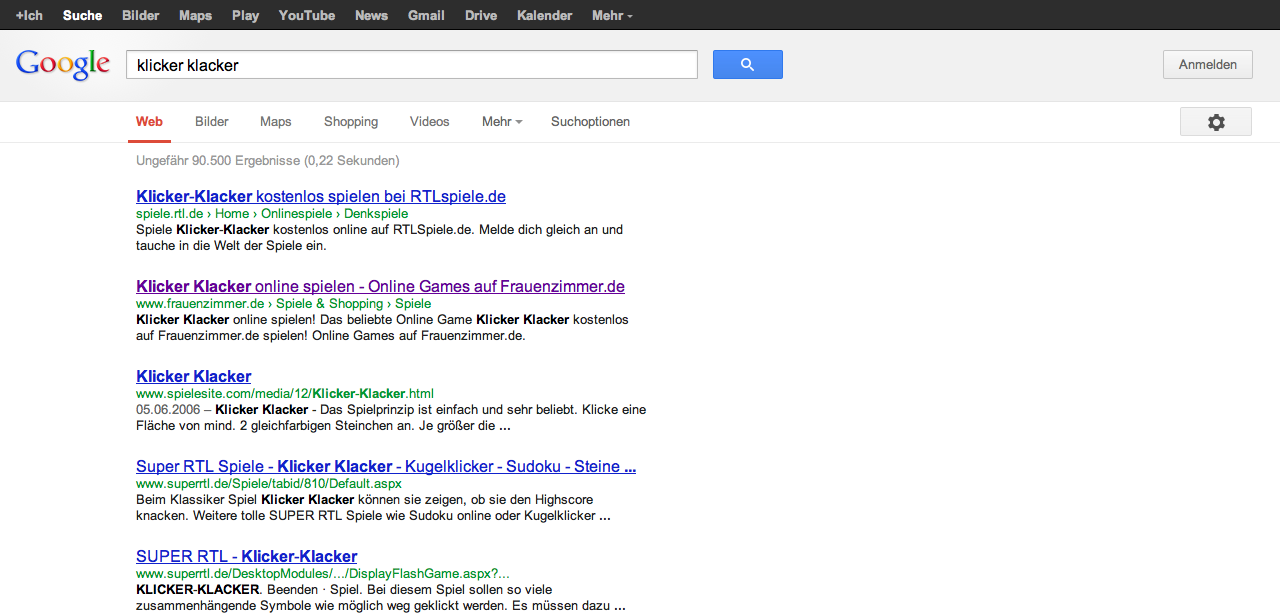This screenshot has height=614, width=1280.
Task: Go to Gmail in top navigation bar
Action: coord(426,15)
